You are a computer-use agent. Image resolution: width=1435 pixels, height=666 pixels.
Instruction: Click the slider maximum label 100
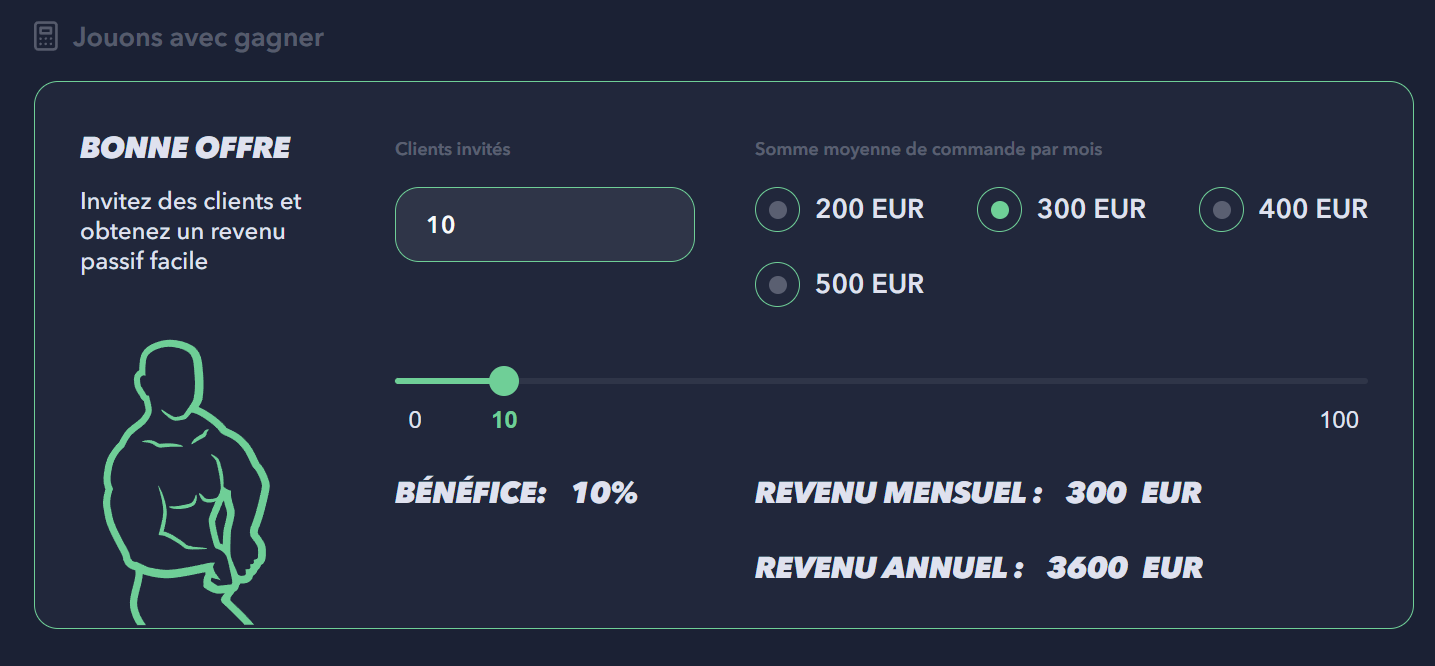point(1339,420)
